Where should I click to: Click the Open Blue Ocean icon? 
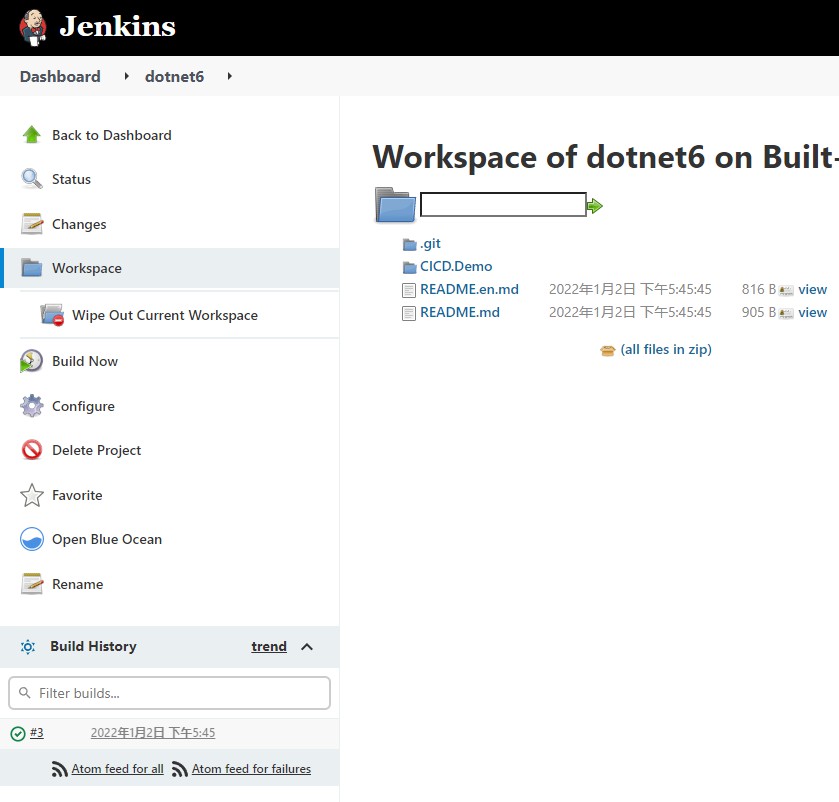point(32,539)
